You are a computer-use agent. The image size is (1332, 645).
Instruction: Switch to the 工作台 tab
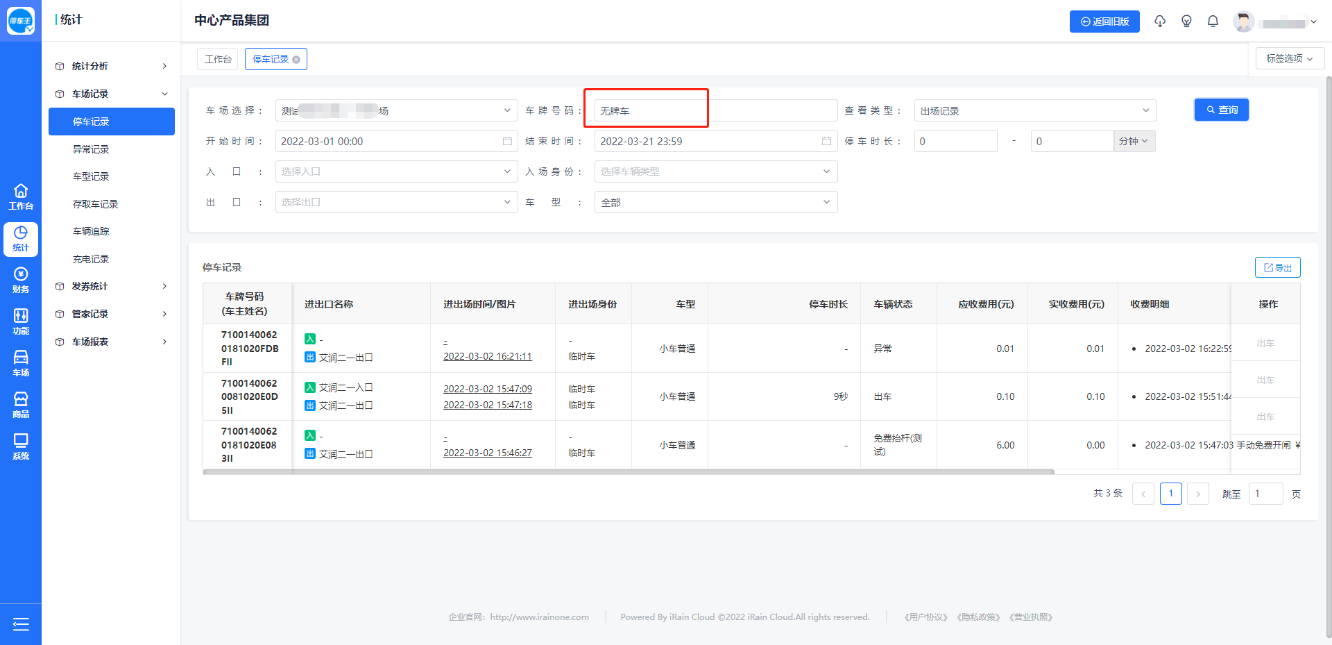coord(217,60)
